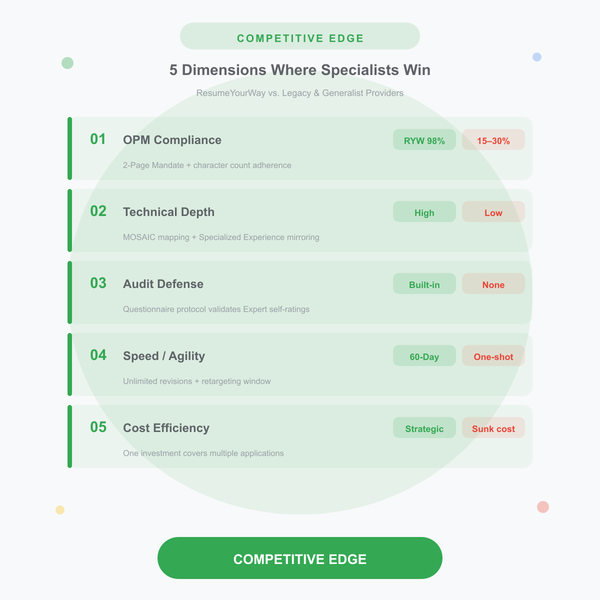Open the Speed / Agility row title
Viewport: 600px width, 600px height.
tap(164, 356)
